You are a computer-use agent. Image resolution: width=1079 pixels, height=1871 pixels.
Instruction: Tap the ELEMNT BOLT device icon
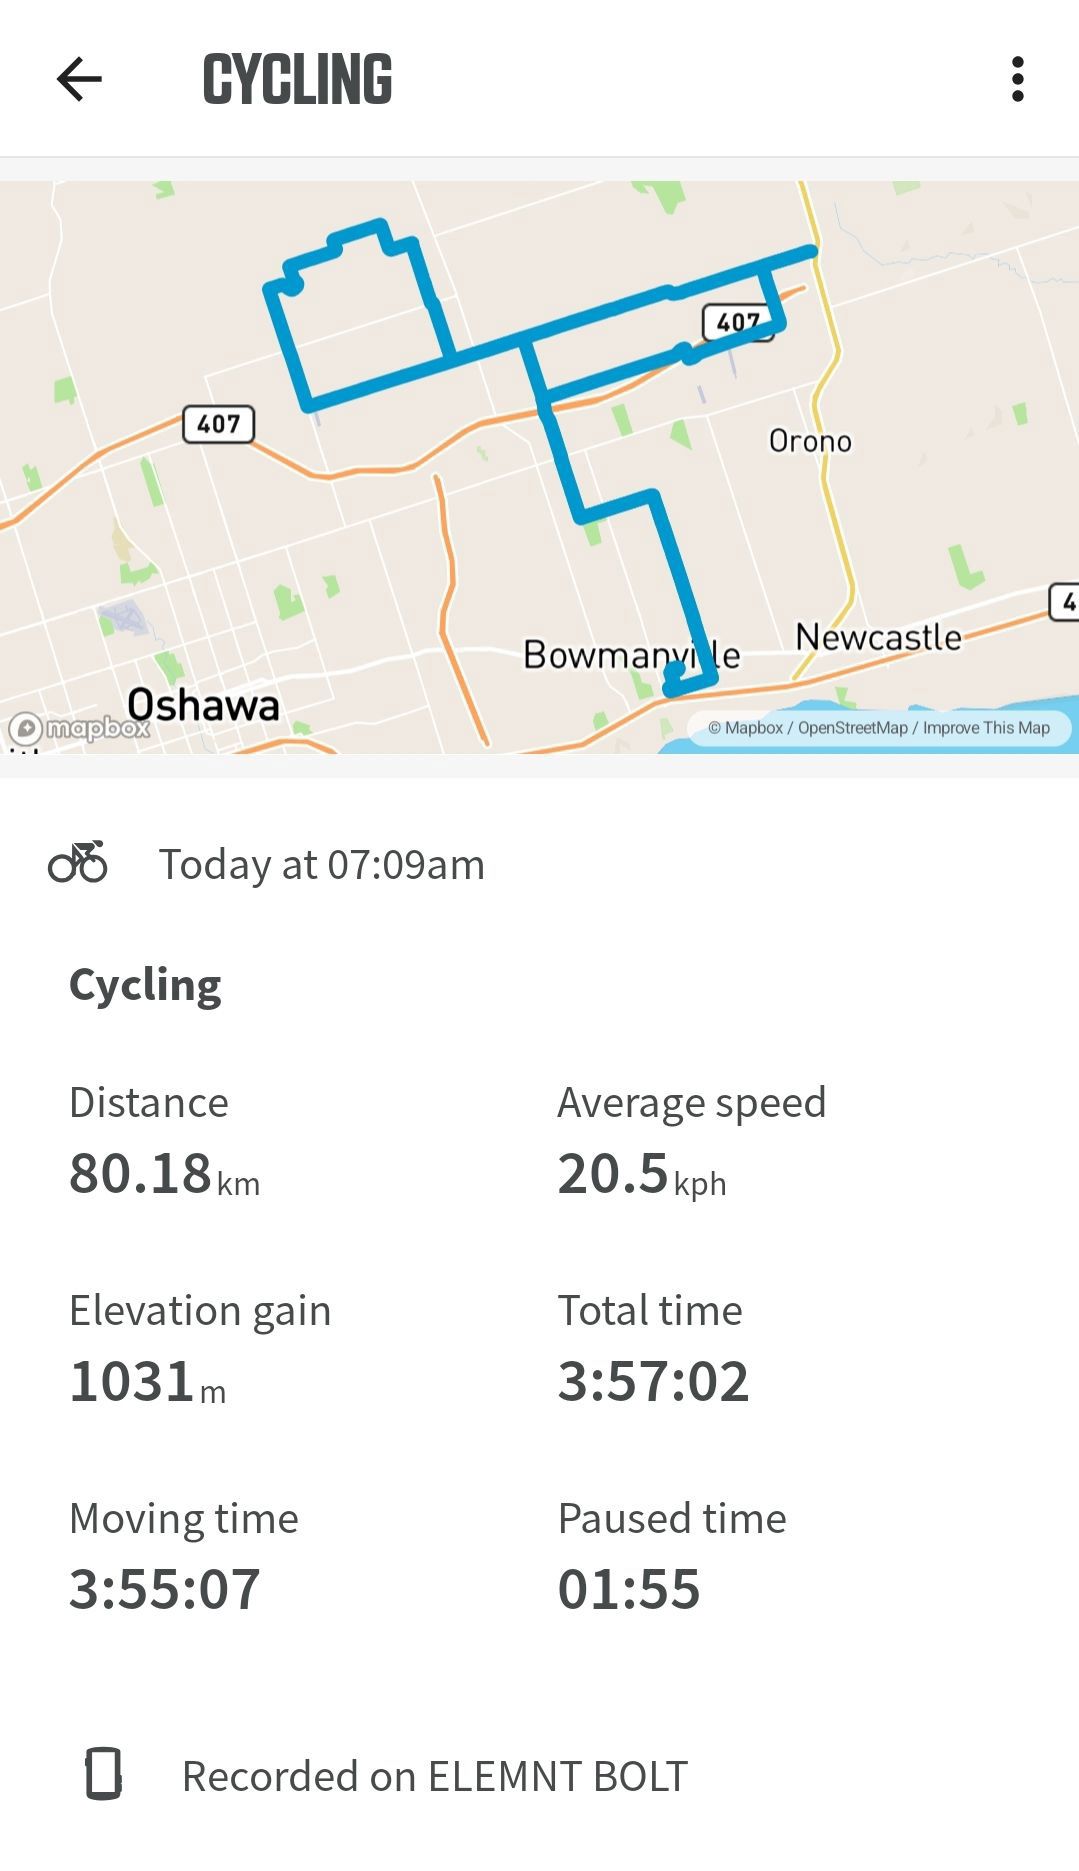103,1774
